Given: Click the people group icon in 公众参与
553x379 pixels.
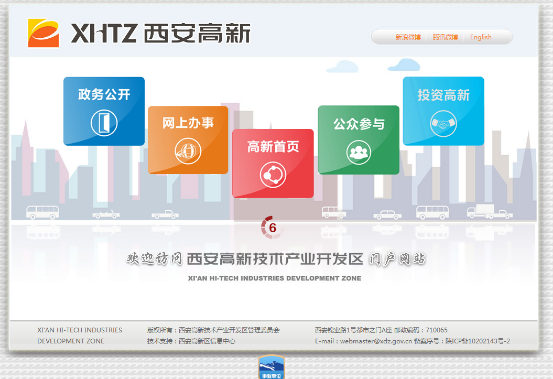Looking at the screenshot, I should point(358,152).
